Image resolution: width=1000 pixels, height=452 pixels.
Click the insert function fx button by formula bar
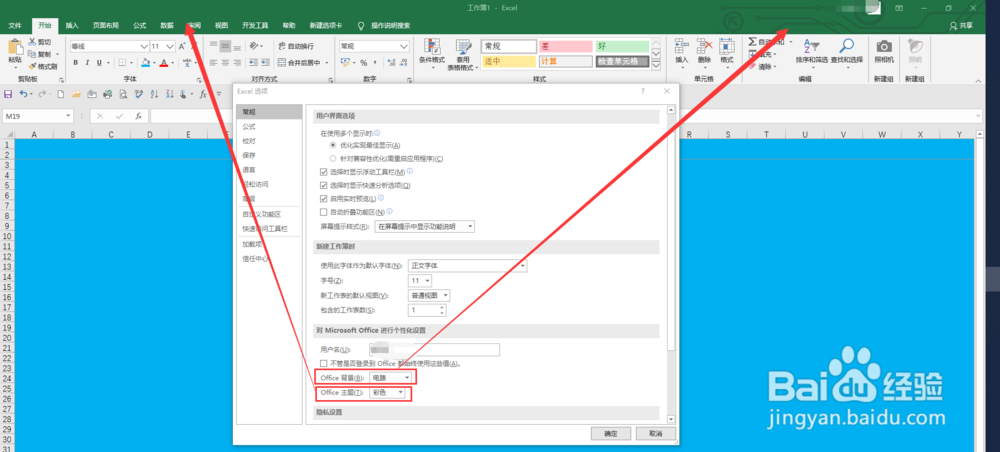(x=138, y=116)
